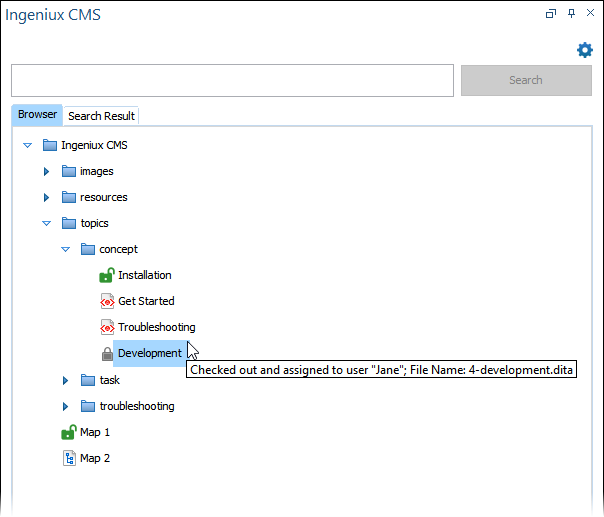Viewport: 604px width, 517px height.
Task: Select the task folder label
Action: point(110,380)
